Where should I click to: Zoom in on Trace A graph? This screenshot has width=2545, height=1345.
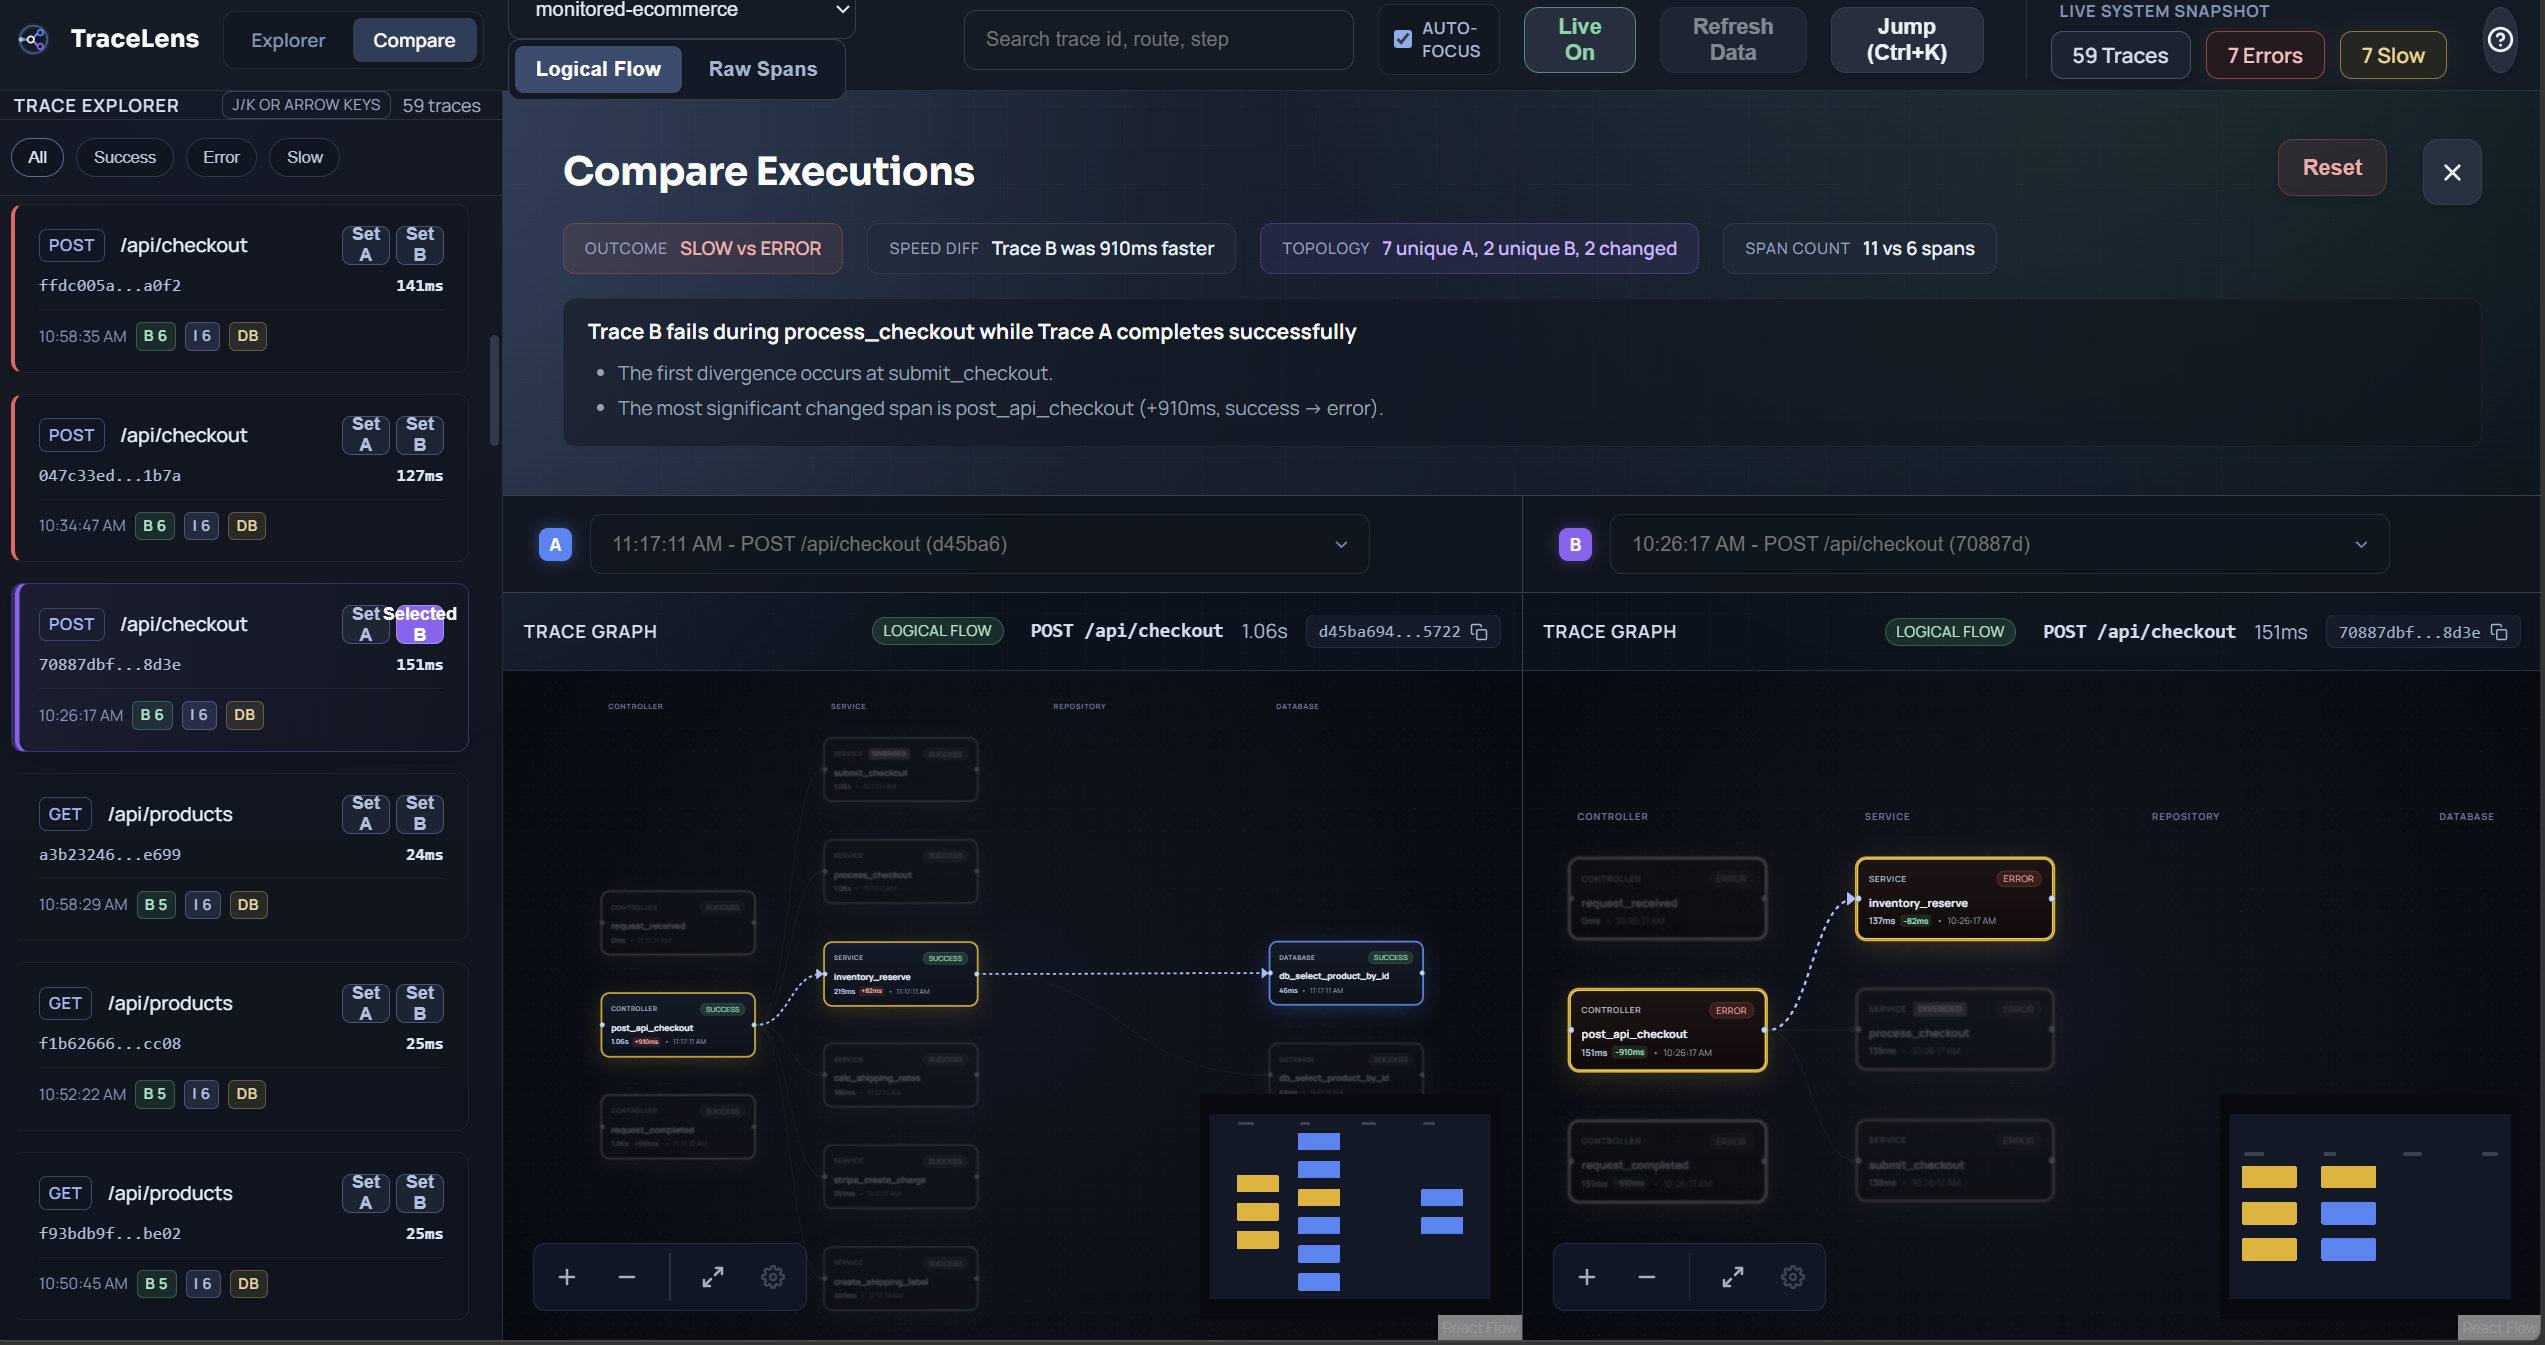(567, 1277)
